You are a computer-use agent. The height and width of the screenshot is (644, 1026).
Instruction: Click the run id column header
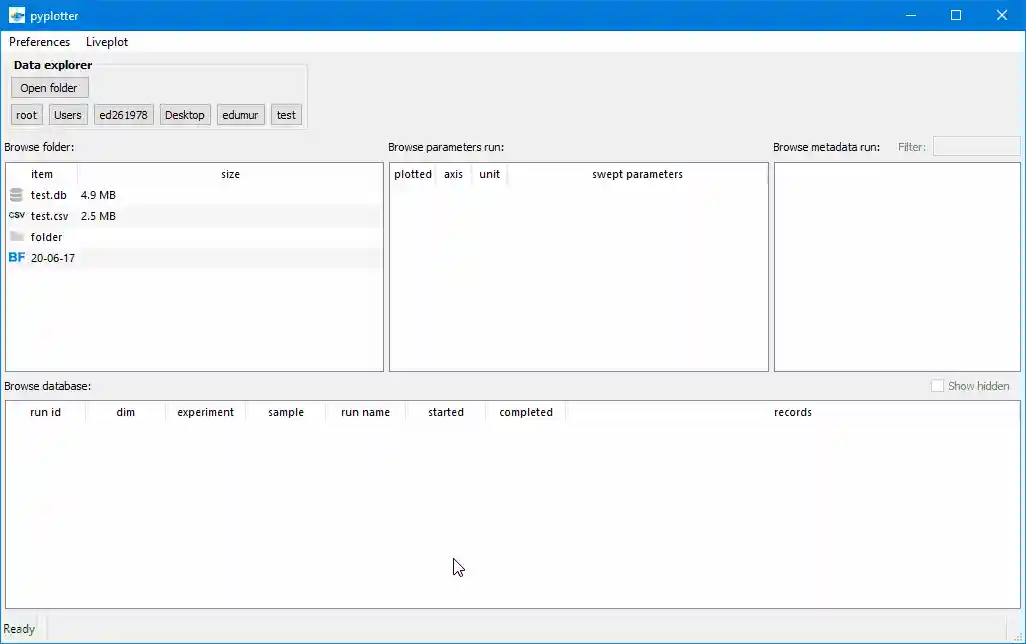(45, 412)
